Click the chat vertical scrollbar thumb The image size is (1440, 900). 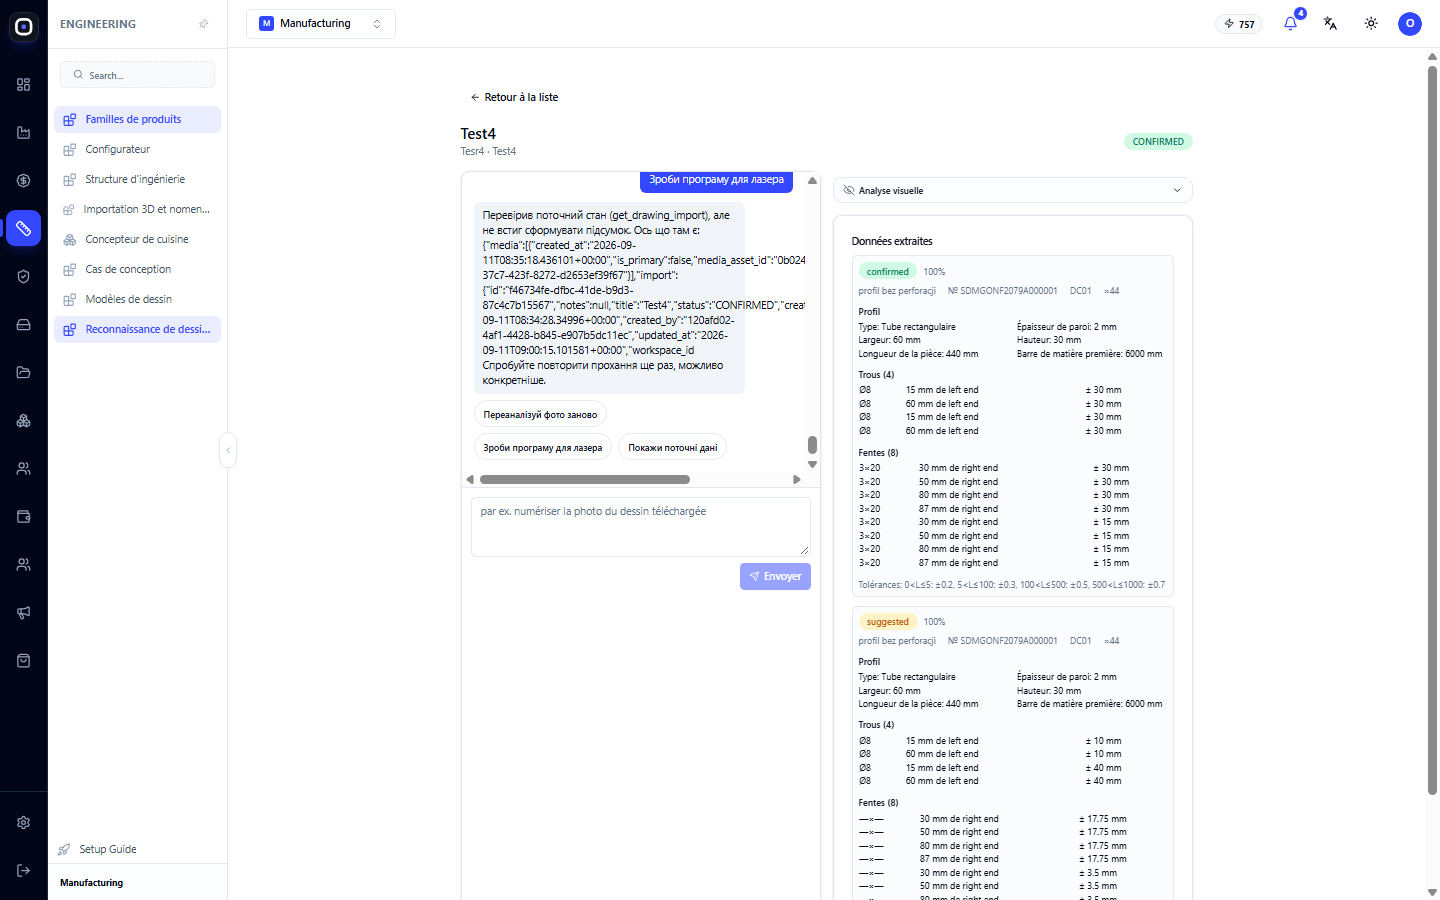[x=812, y=445]
